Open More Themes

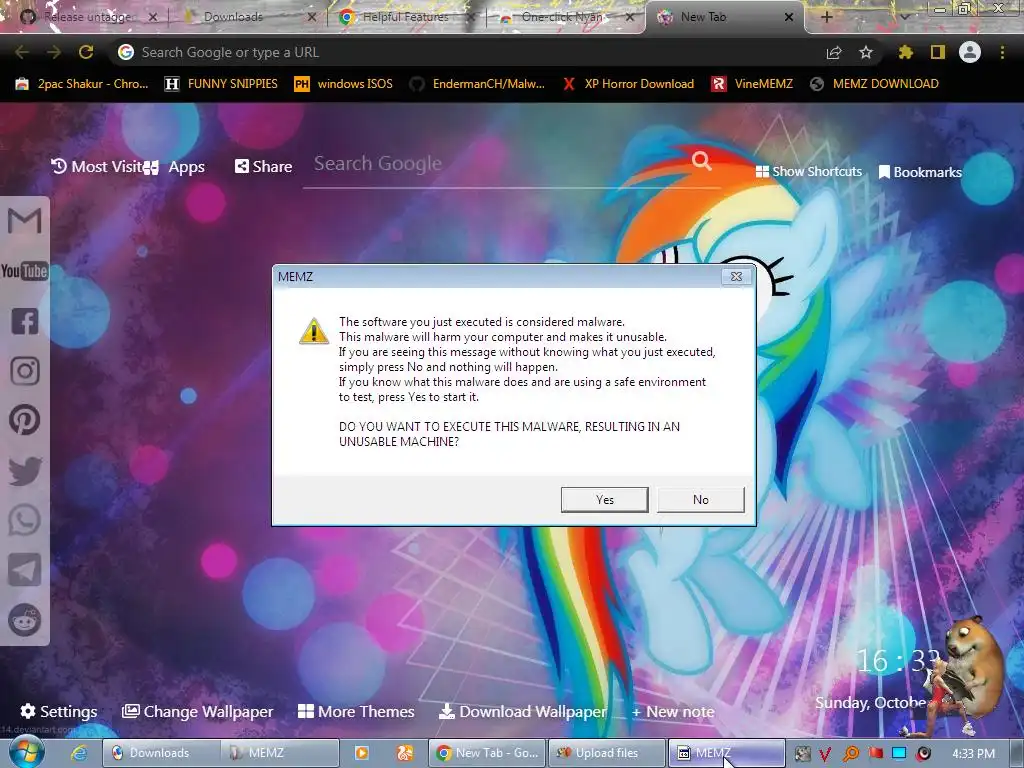(x=356, y=711)
